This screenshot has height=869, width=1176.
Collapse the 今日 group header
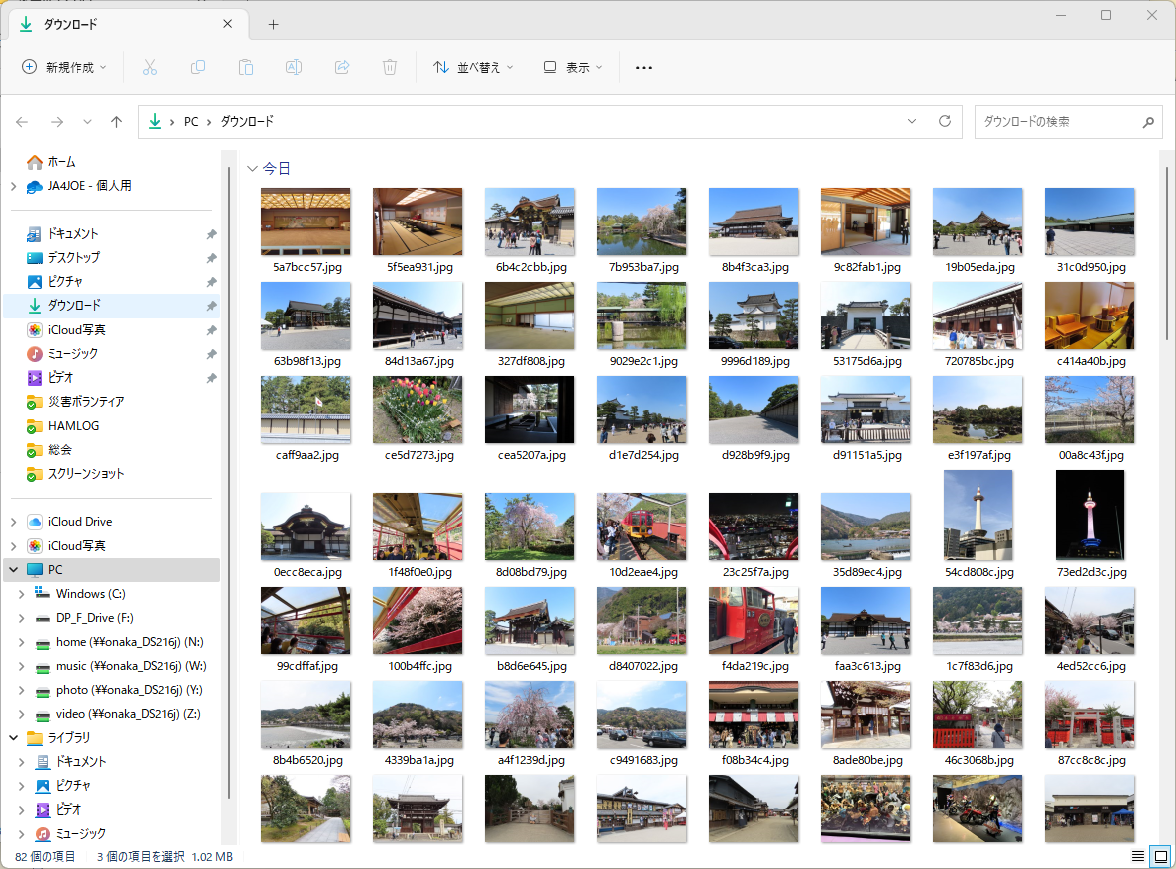pyautogui.click(x=252, y=169)
